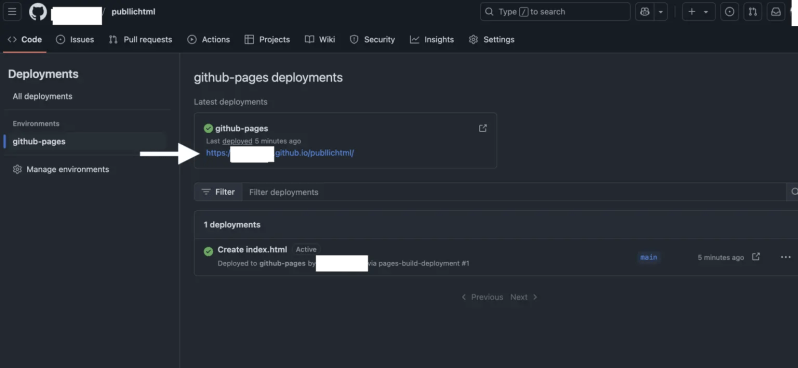798x368 pixels.
Task: Click the Filter button
Action: point(218,192)
